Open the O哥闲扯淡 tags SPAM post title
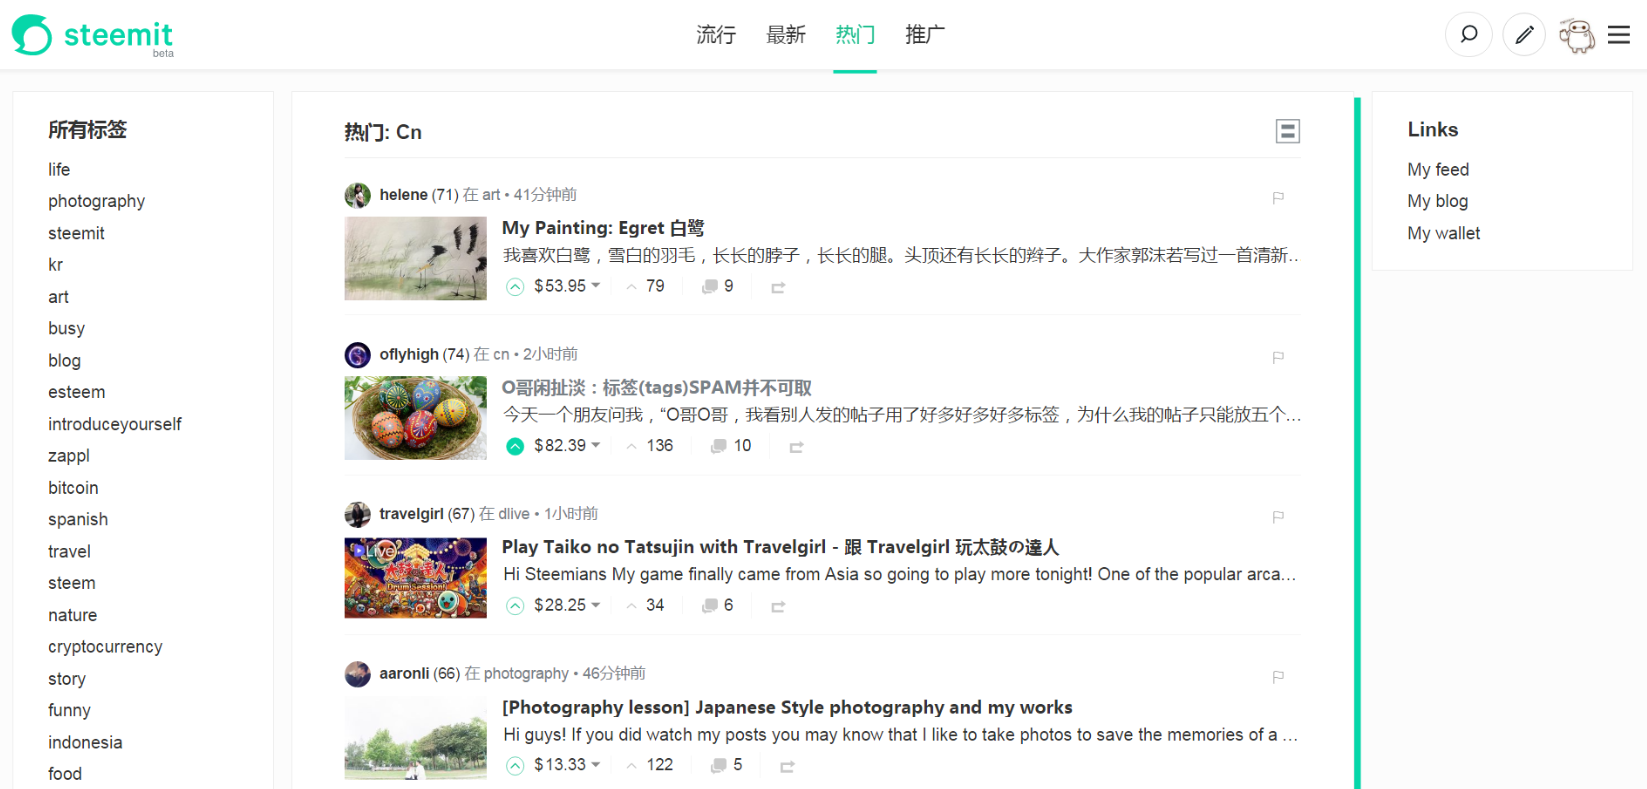 pos(657,388)
